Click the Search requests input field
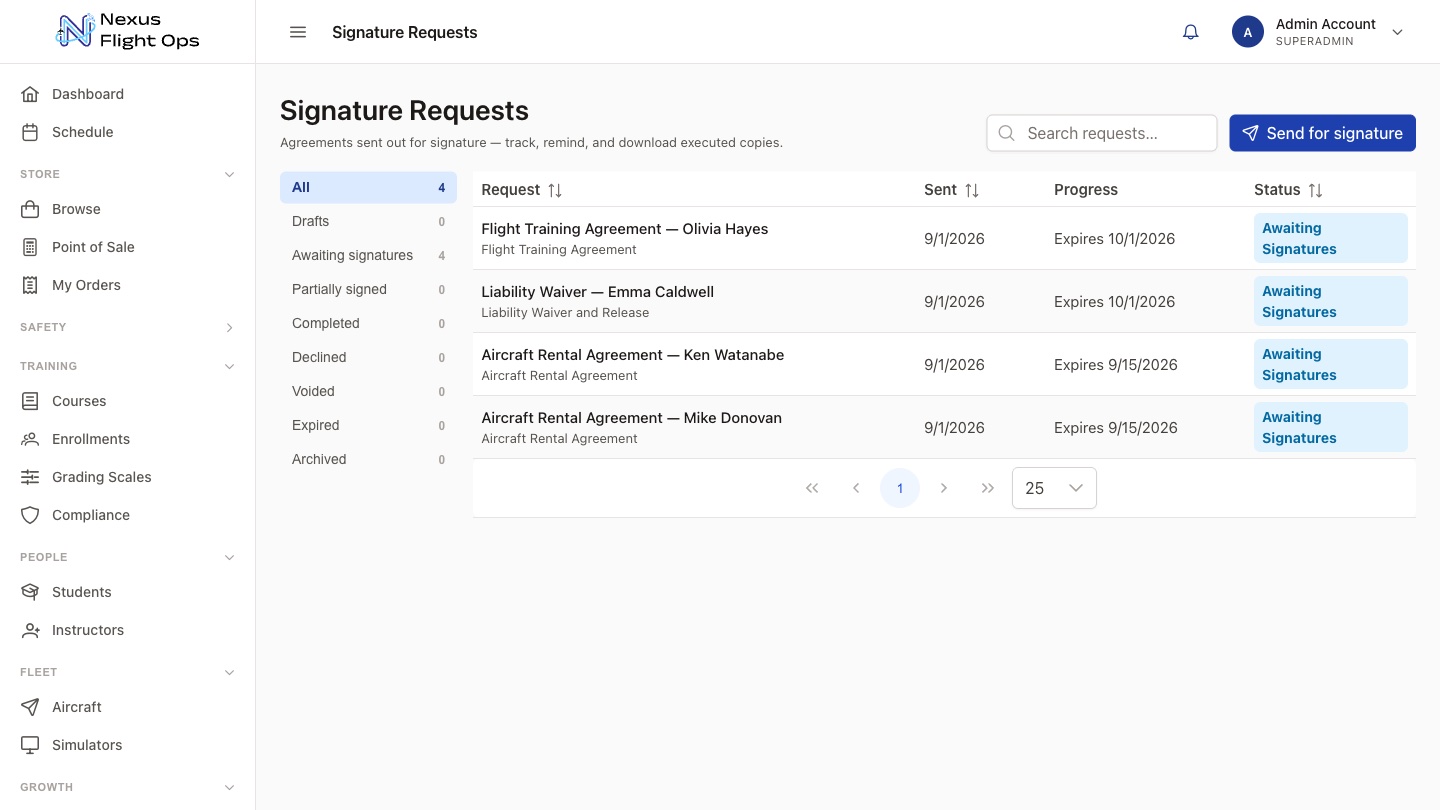Image resolution: width=1440 pixels, height=810 pixels. [x=1101, y=133]
